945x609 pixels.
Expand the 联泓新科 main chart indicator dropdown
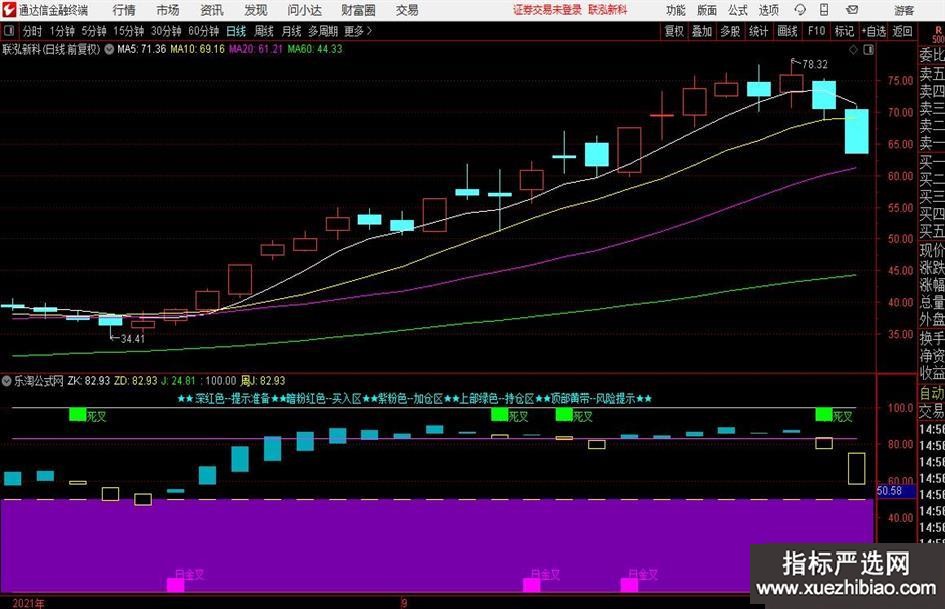click(x=109, y=49)
